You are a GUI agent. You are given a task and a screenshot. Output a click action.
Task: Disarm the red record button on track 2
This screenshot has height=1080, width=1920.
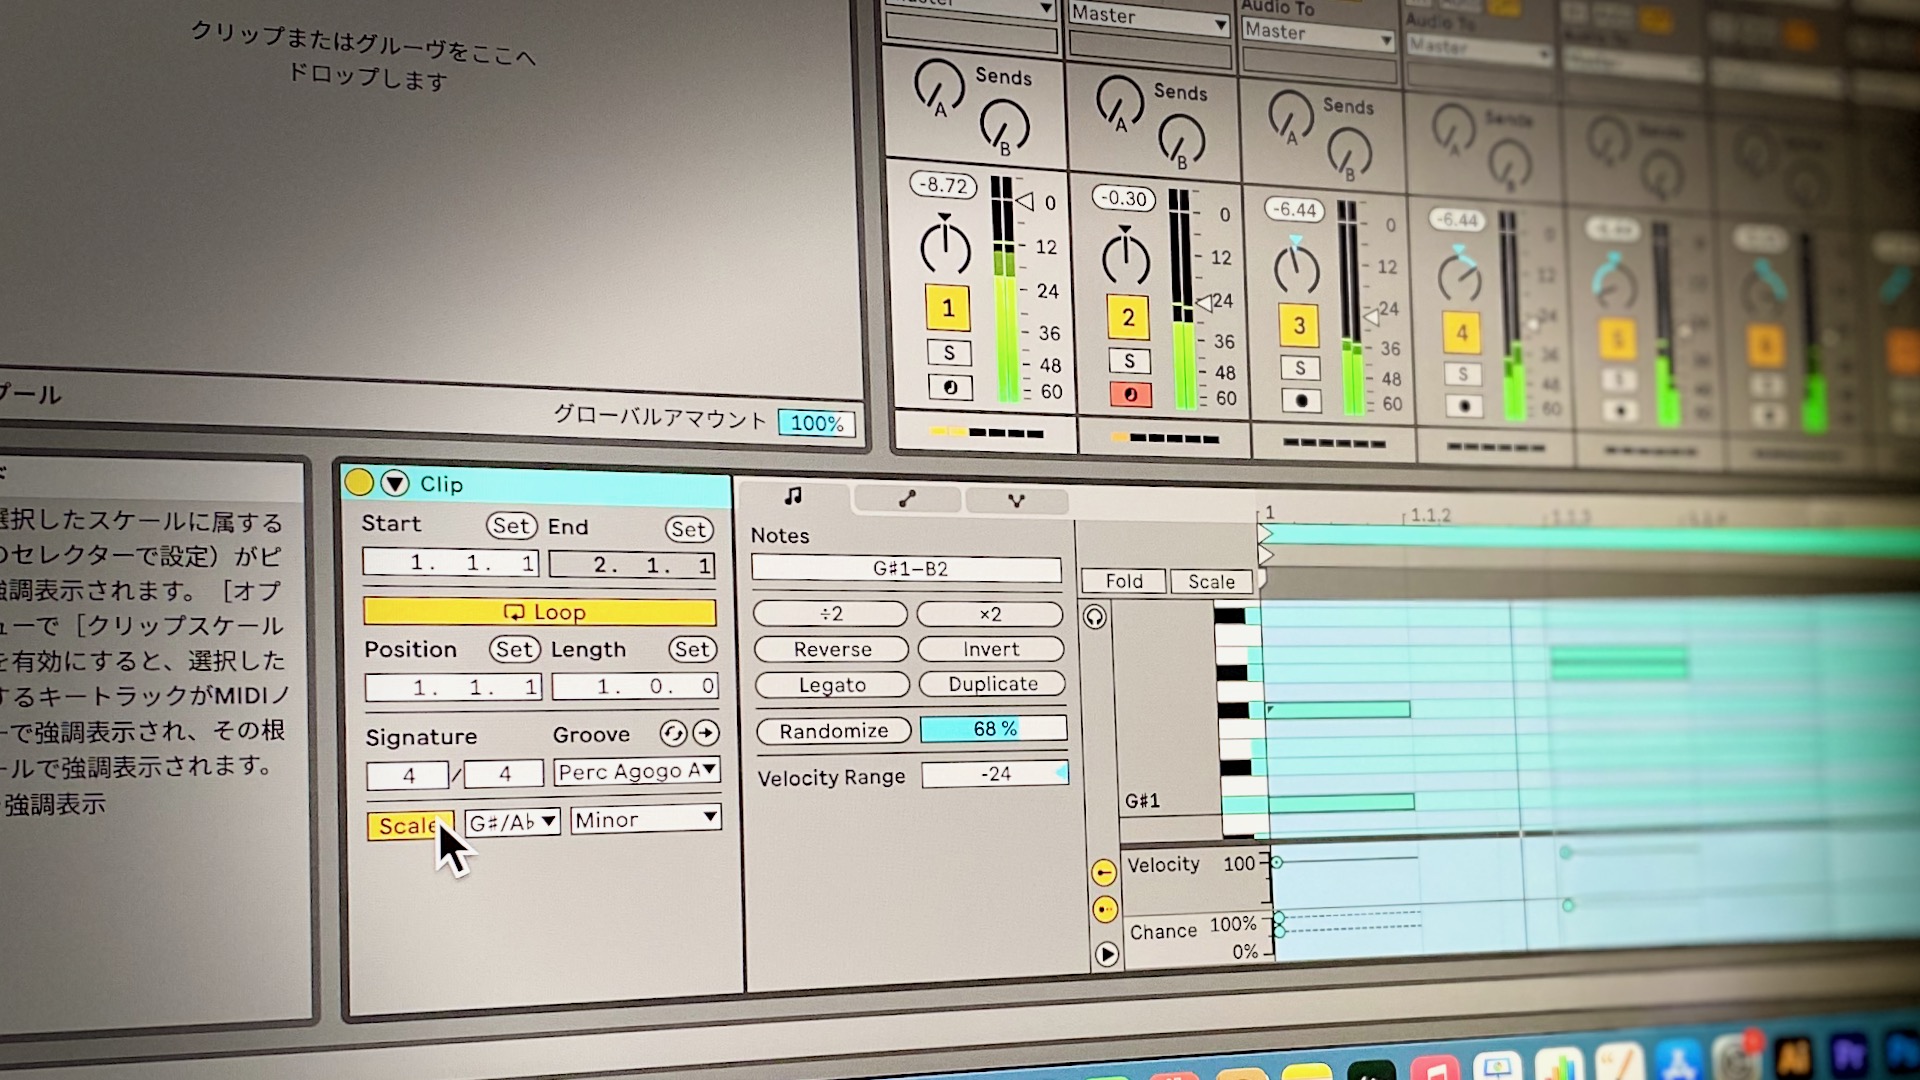coord(1130,395)
